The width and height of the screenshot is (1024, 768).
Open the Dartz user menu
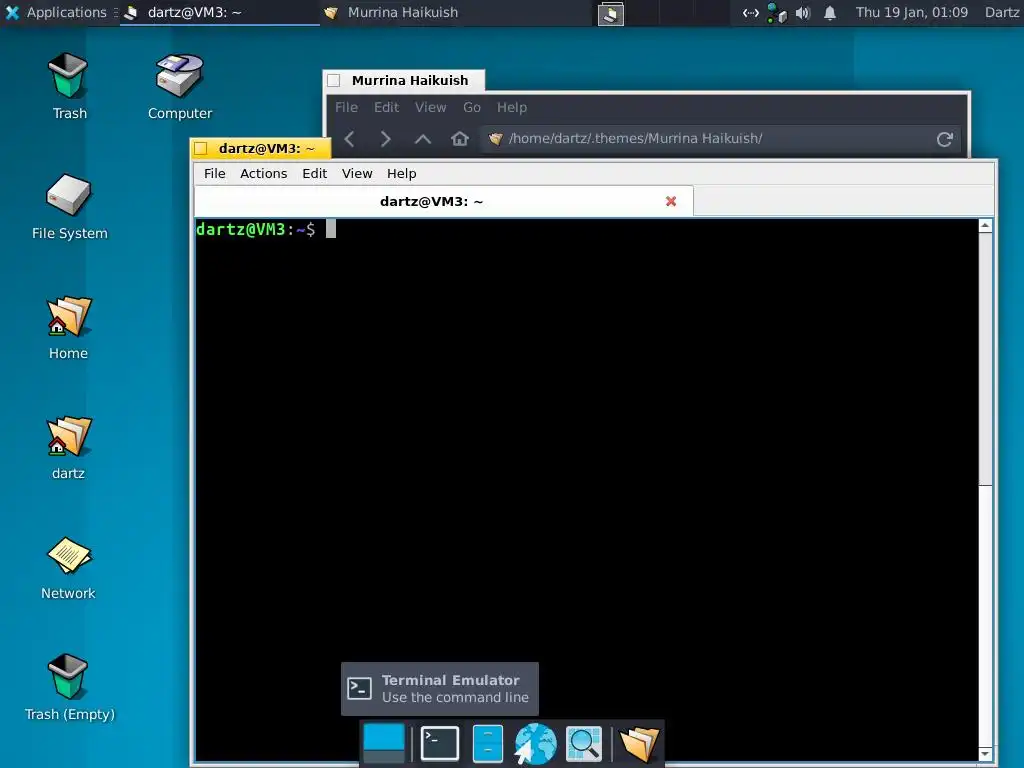(1002, 12)
